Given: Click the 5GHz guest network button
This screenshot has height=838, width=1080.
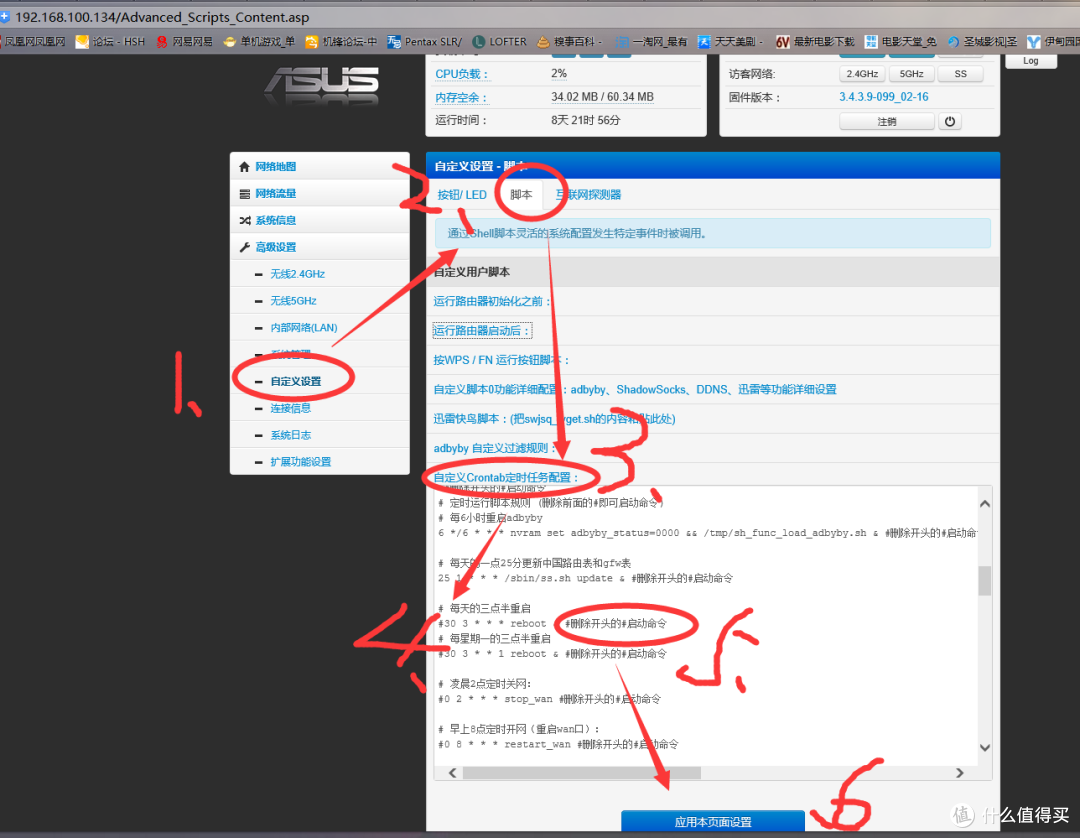Looking at the screenshot, I should [911, 74].
